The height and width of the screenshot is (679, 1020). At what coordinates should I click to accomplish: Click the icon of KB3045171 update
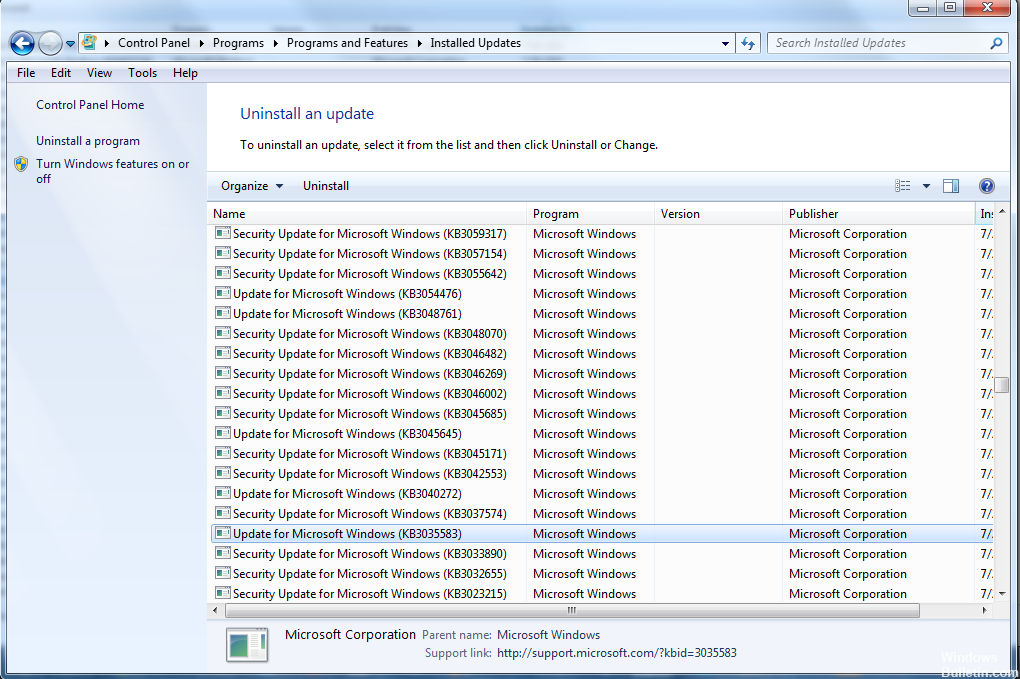tap(223, 453)
